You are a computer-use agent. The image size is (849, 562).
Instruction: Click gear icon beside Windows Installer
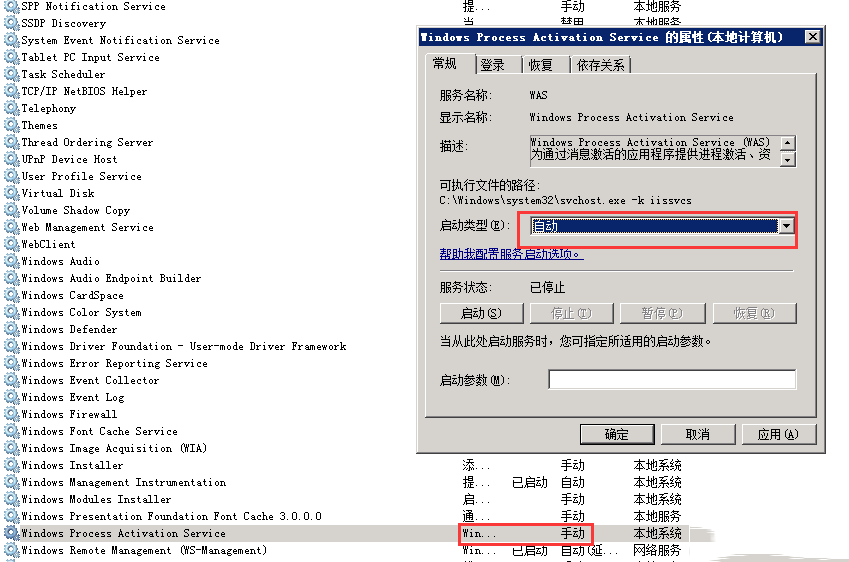tap(11, 465)
